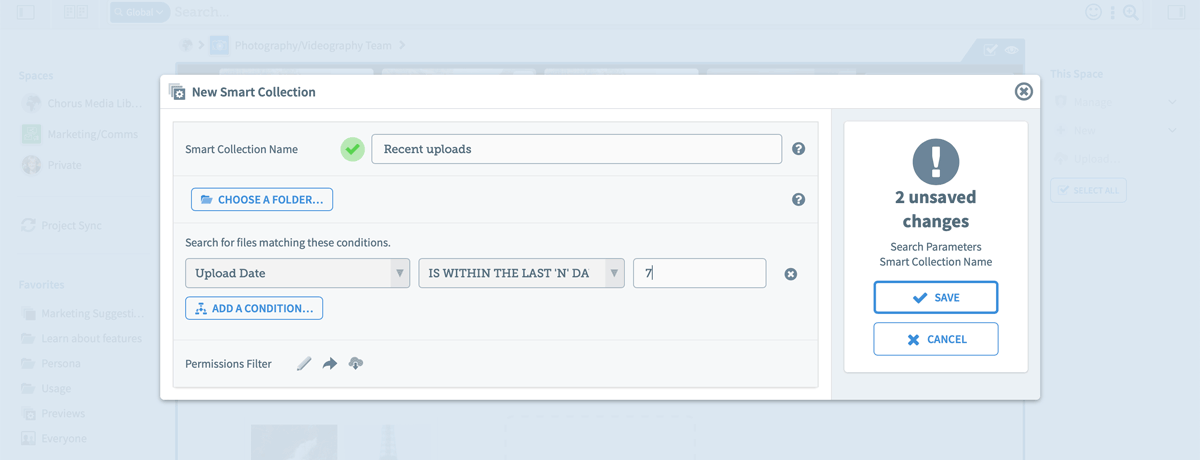Viewport: 1200px width, 460px height.
Task: Click the Smart Collection Name text field
Action: click(x=576, y=149)
